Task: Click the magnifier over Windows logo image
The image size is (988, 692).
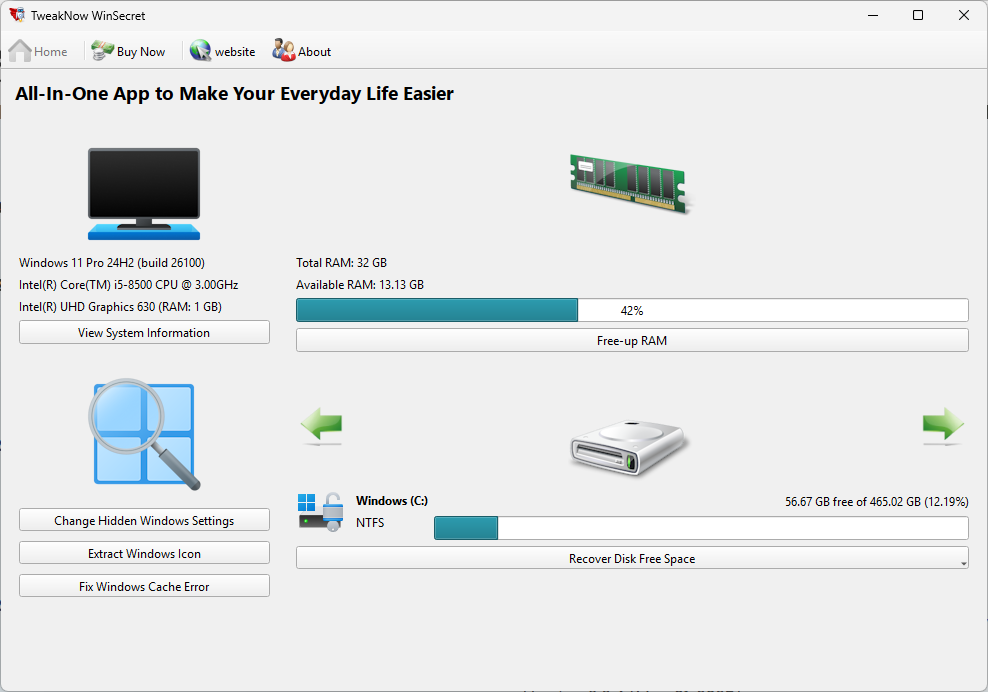Action: point(144,434)
